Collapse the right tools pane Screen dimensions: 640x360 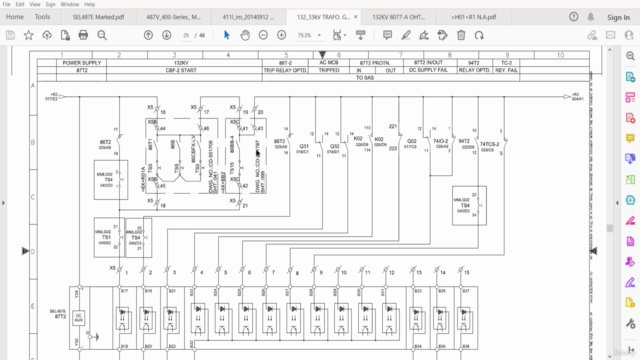[x=617, y=202]
